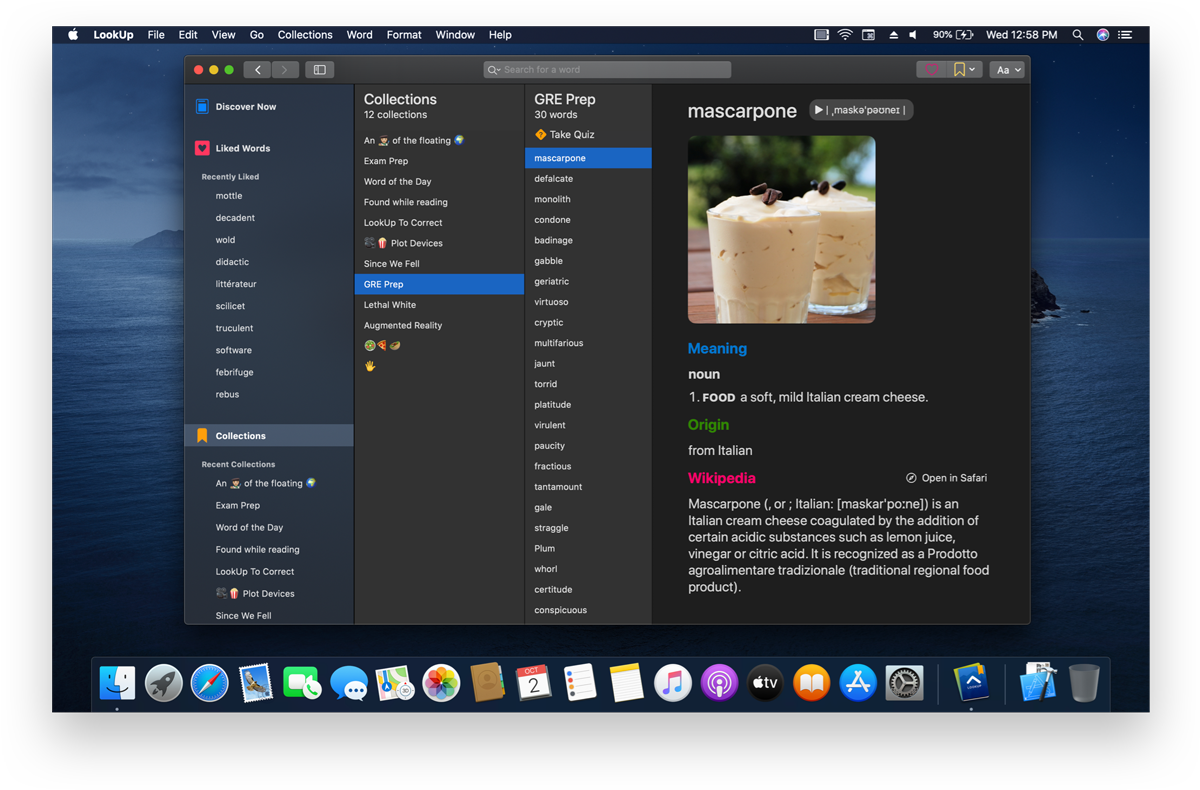Open Siri from menu bar
Viewport: 1200px width, 790px height.
click(1102, 35)
